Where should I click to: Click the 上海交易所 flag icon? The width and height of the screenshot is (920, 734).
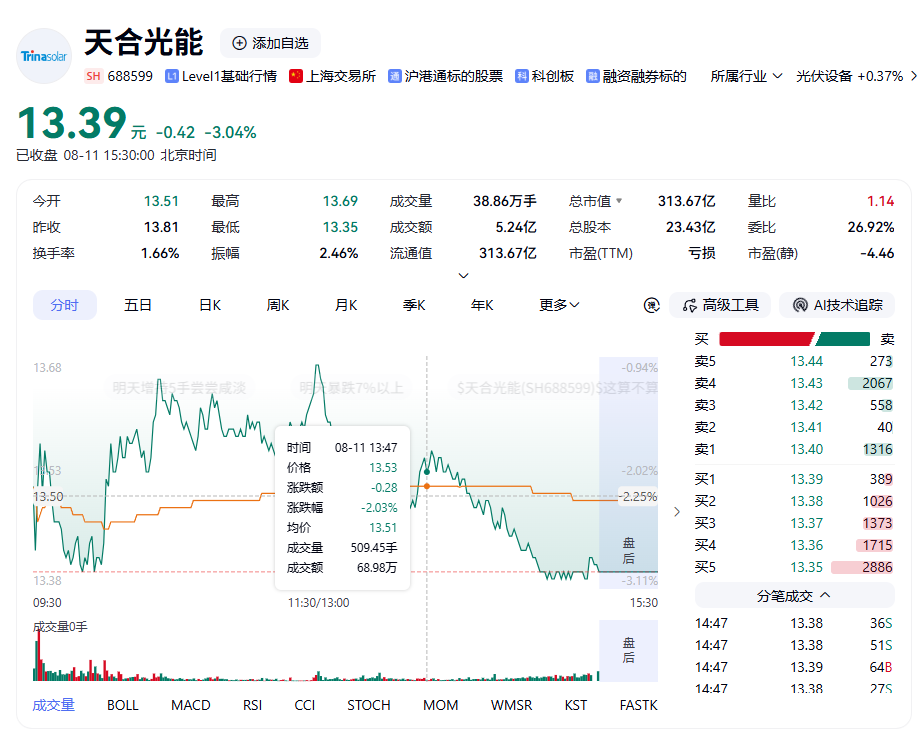coord(296,77)
